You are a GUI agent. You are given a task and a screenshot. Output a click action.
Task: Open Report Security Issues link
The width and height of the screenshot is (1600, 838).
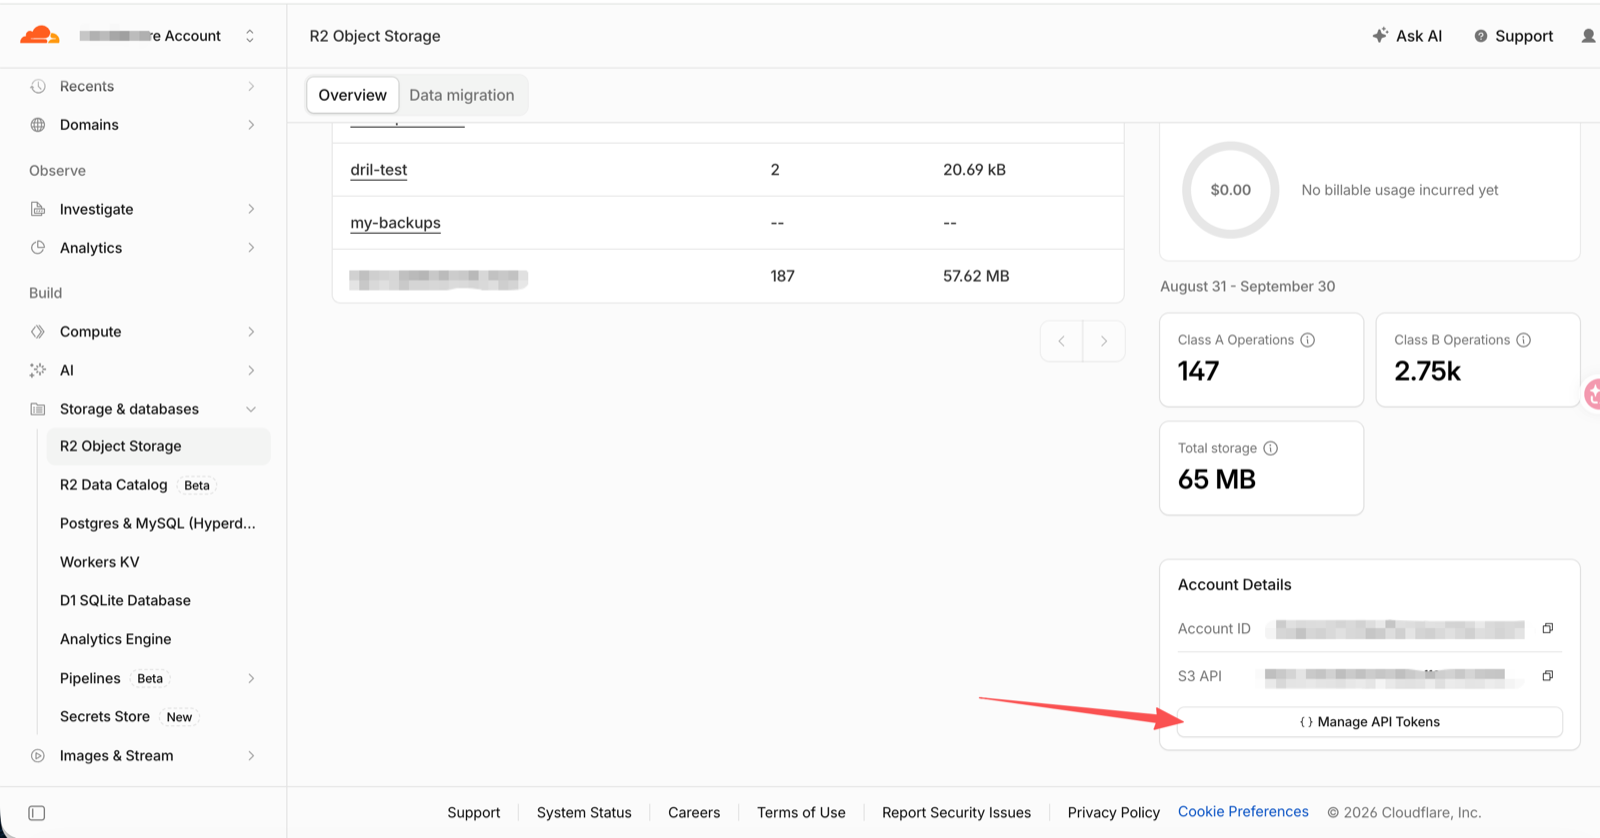click(x=956, y=813)
